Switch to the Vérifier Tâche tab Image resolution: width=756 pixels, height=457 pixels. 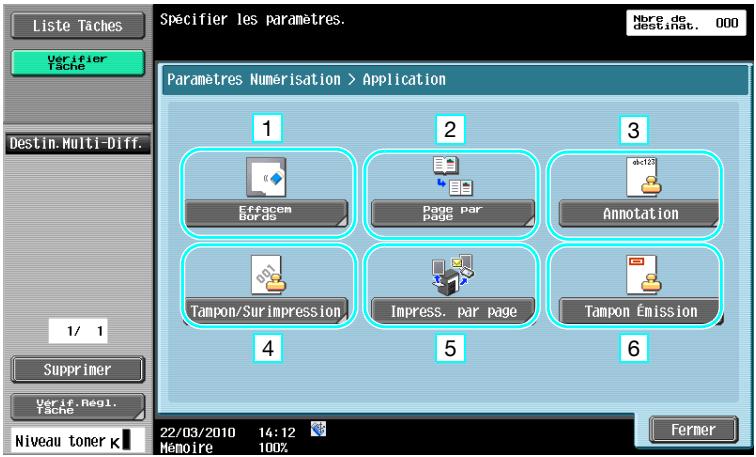click(x=78, y=63)
